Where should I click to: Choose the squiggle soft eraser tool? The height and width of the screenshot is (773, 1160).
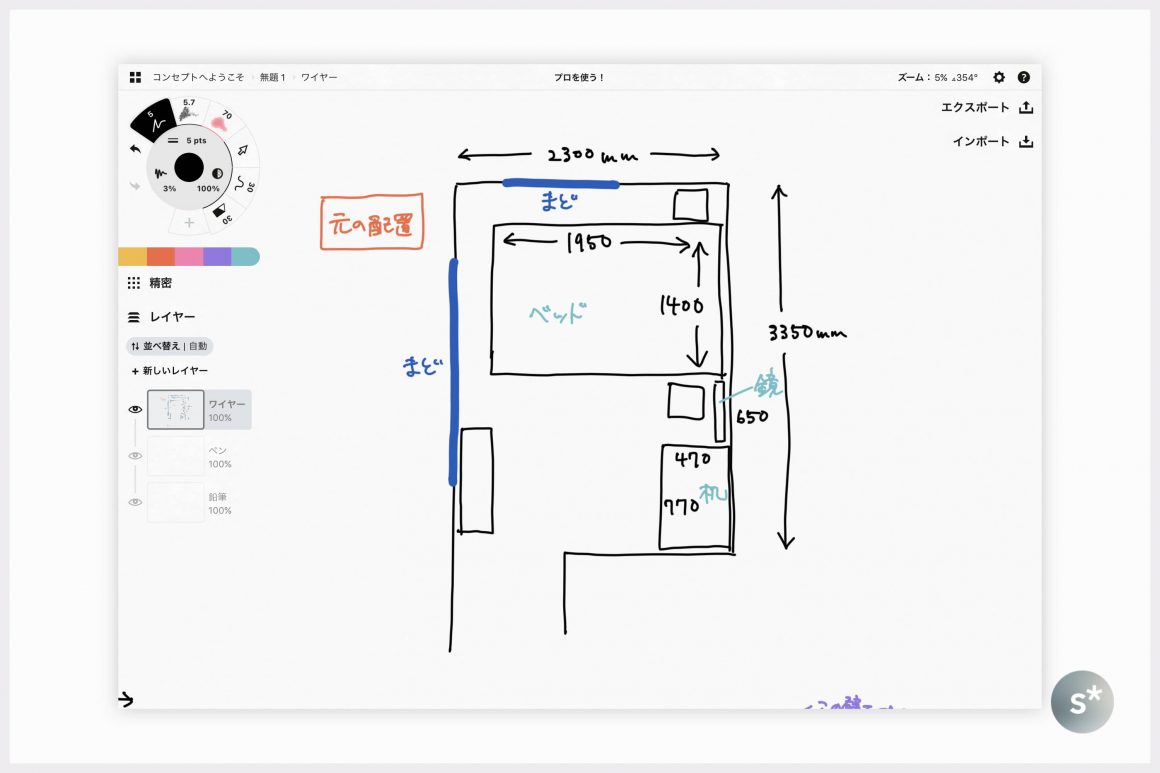click(x=243, y=183)
